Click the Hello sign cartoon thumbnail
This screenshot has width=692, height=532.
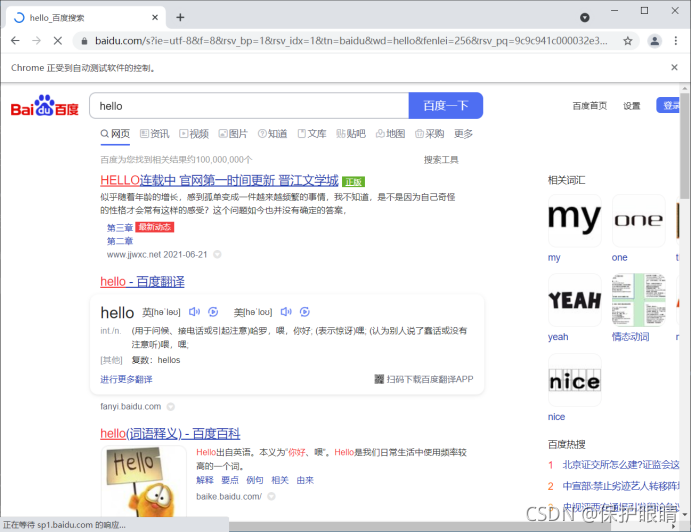pos(143,481)
